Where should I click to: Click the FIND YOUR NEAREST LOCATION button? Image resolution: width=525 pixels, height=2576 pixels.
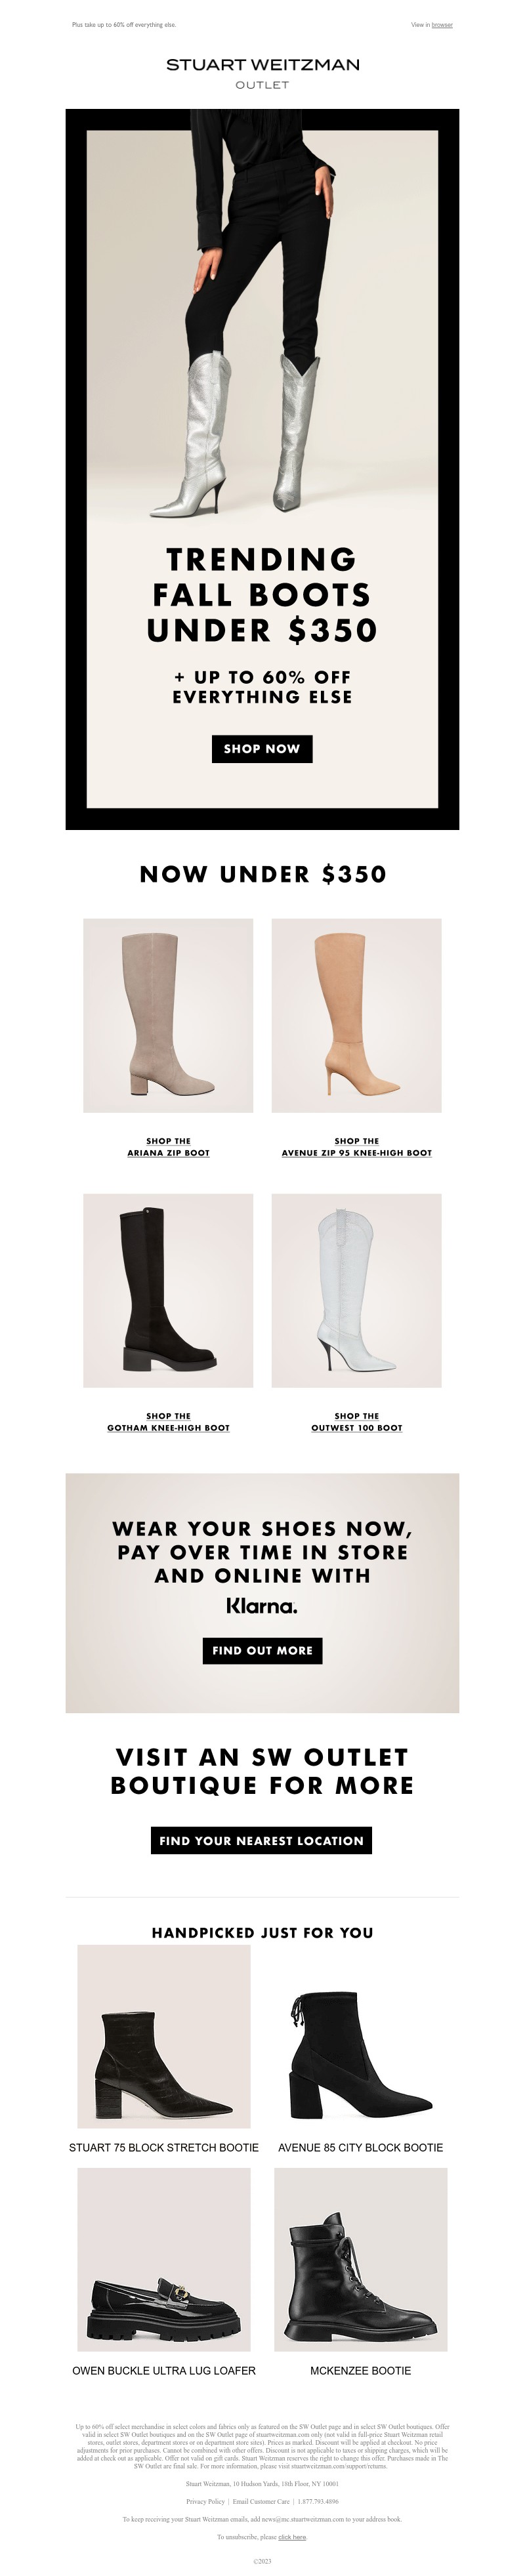tap(262, 1840)
